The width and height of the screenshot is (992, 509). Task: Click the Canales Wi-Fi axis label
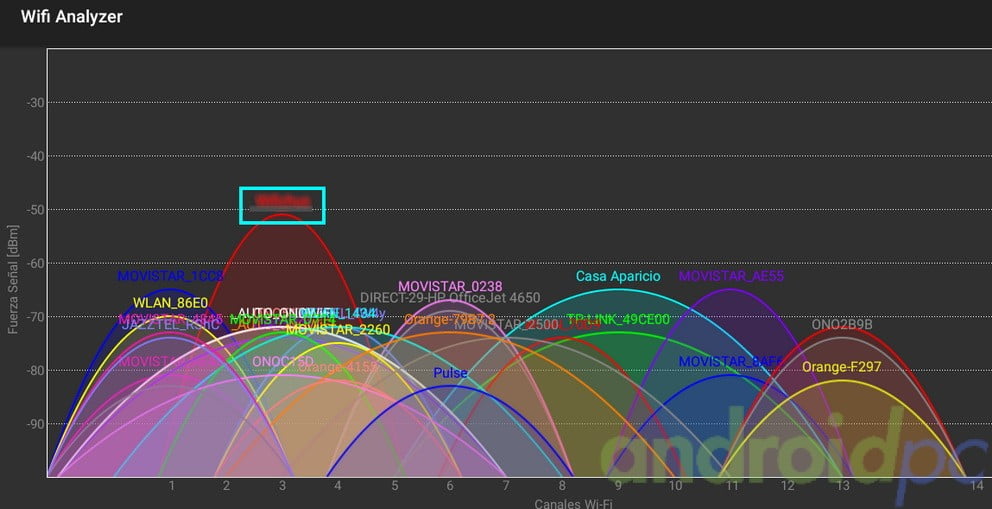[573, 503]
